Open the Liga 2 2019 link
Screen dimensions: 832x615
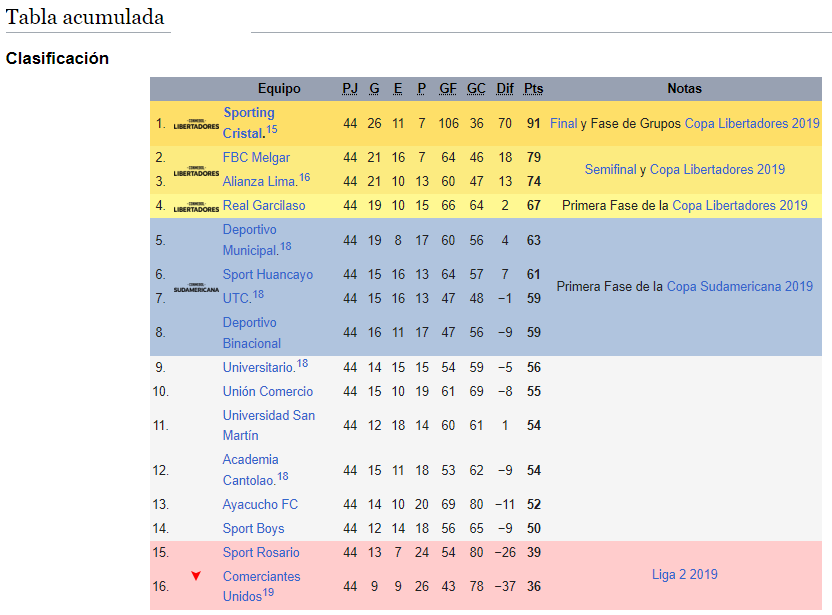click(684, 574)
